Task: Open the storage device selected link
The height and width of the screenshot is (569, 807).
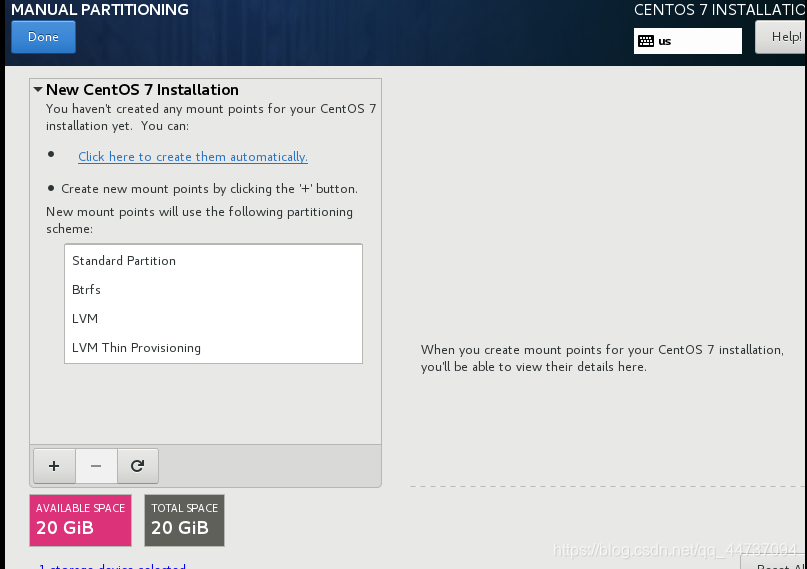Action: coord(112,566)
